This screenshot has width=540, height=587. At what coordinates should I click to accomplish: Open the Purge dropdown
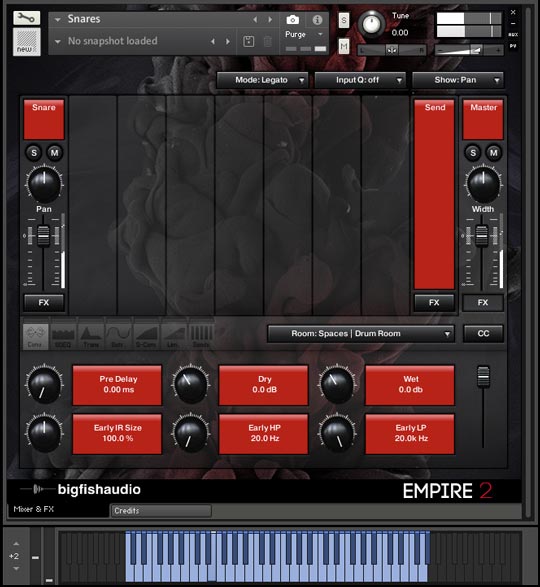point(304,34)
